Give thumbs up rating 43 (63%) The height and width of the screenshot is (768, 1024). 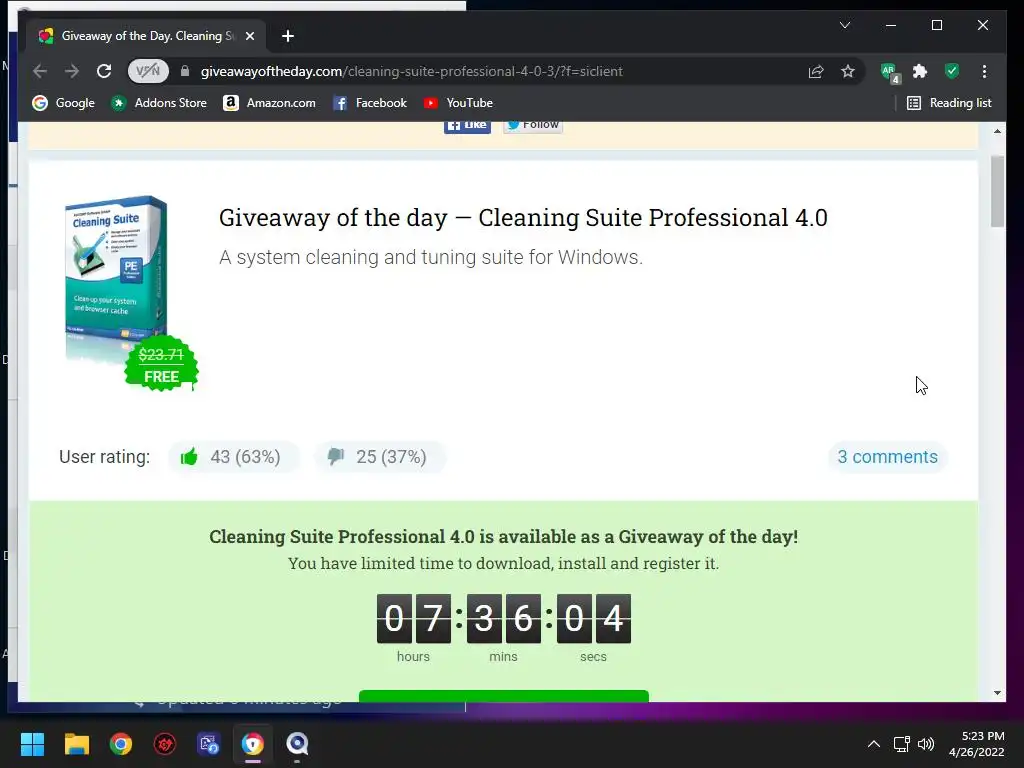pyautogui.click(x=234, y=456)
